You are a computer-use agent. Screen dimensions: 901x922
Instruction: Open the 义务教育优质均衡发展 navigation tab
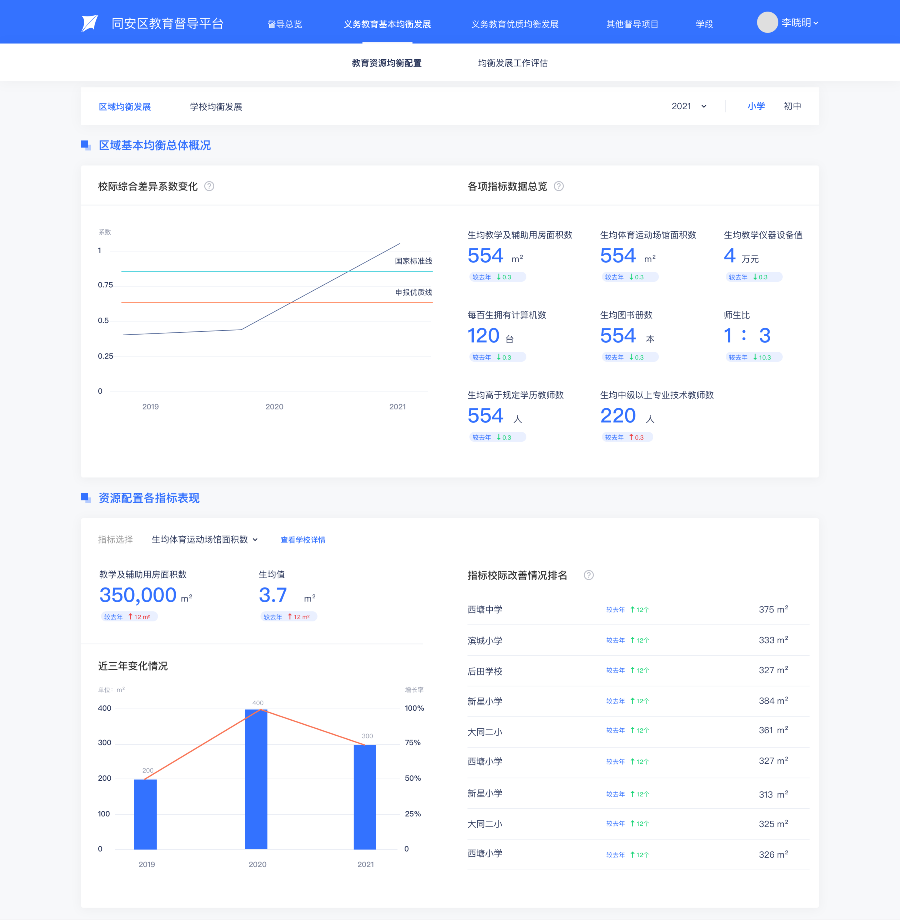pyautogui.click(x=514, y=23)
